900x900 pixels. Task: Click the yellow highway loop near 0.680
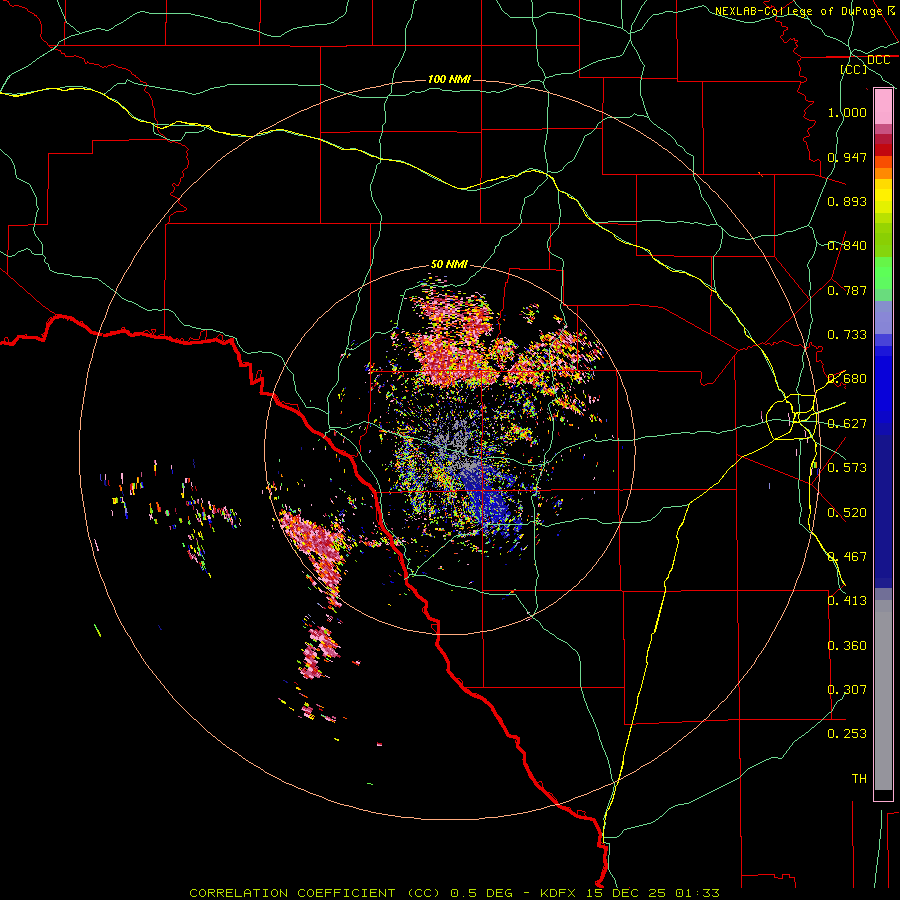click(792, 417)
